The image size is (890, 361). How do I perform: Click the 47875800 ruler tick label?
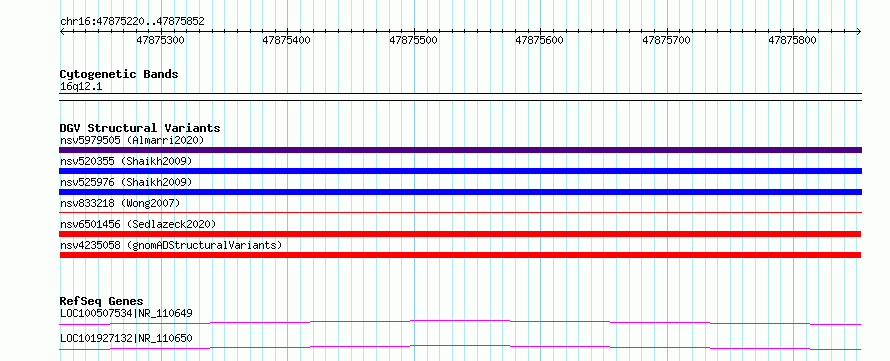coord(793,40)
